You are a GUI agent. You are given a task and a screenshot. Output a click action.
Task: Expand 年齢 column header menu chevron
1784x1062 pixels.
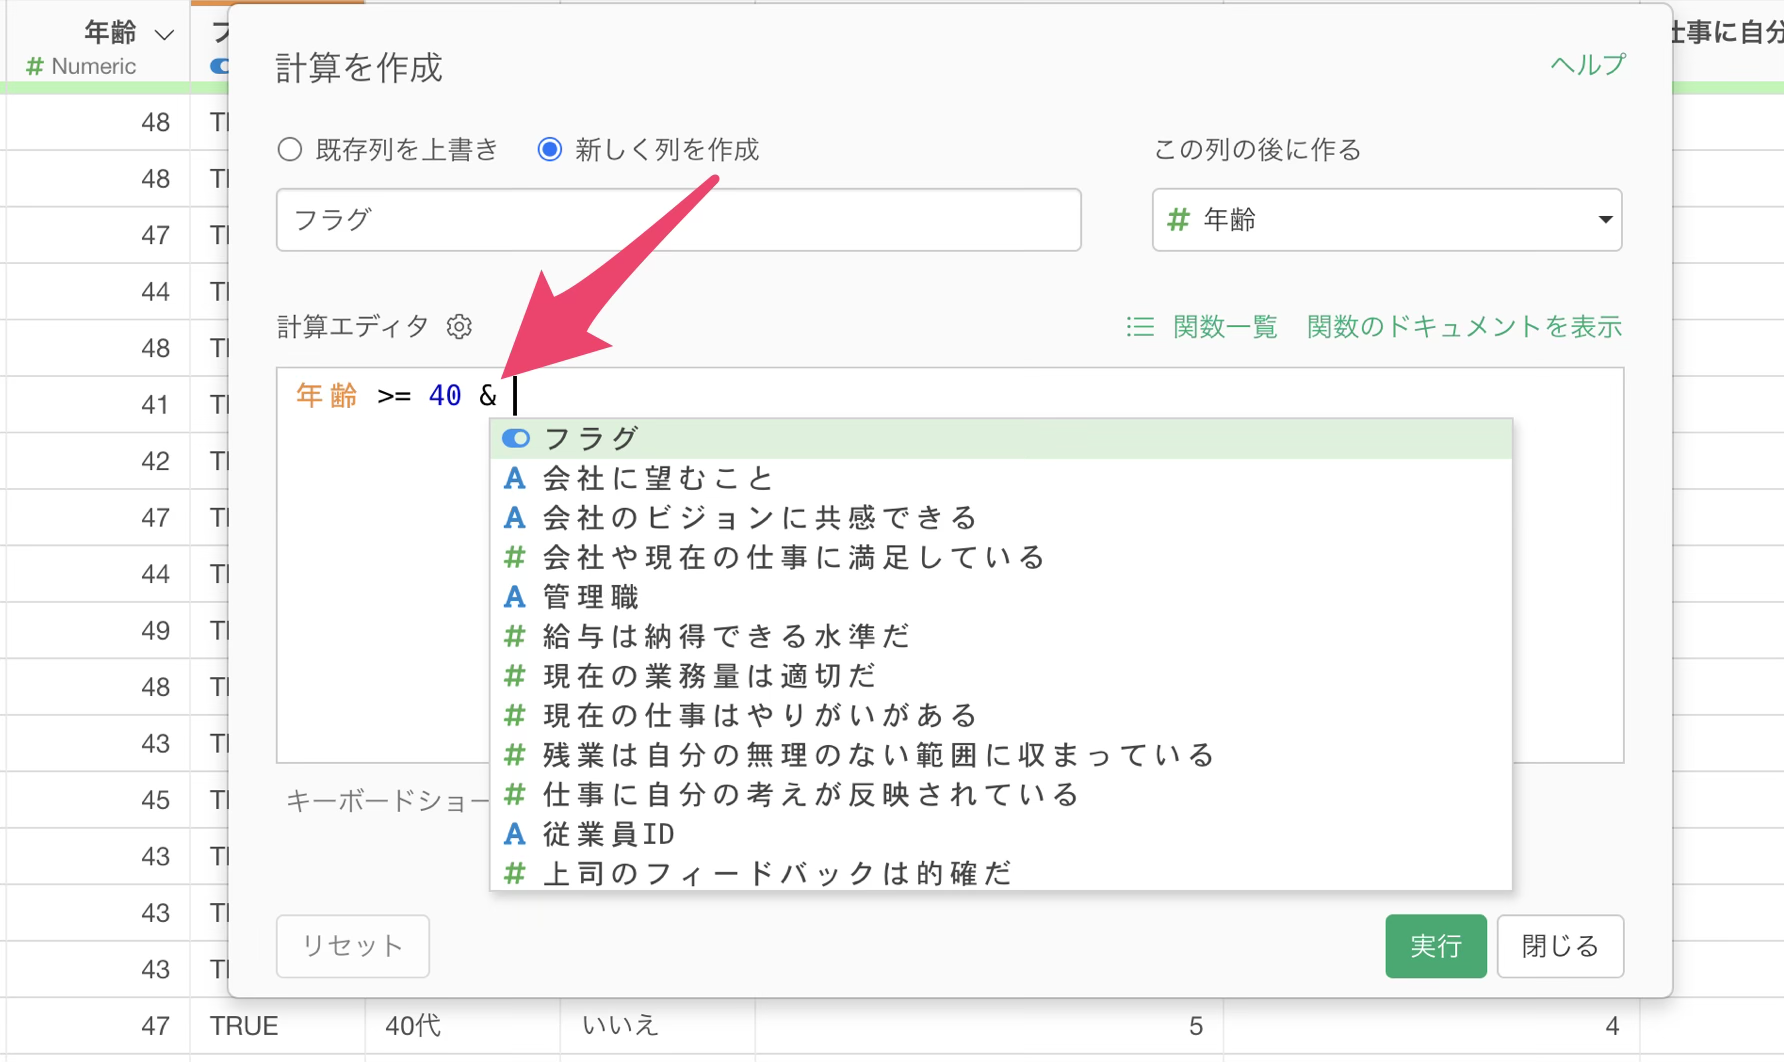pyautogui.click(x=165, y=35)
